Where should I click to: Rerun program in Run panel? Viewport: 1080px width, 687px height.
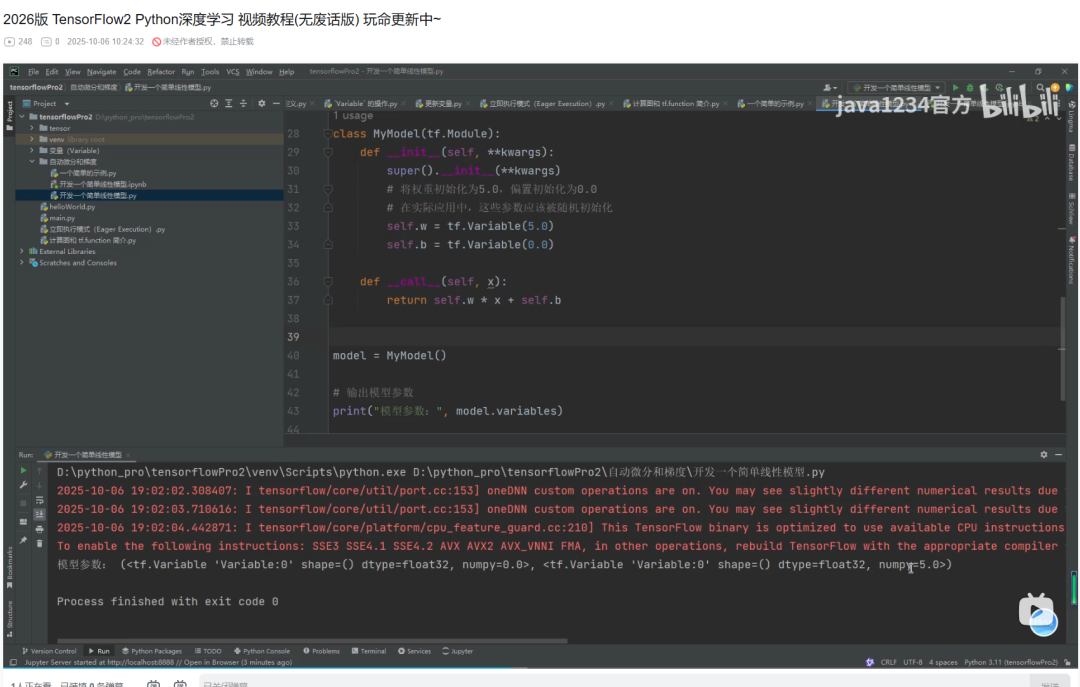[x=23, y=471]
